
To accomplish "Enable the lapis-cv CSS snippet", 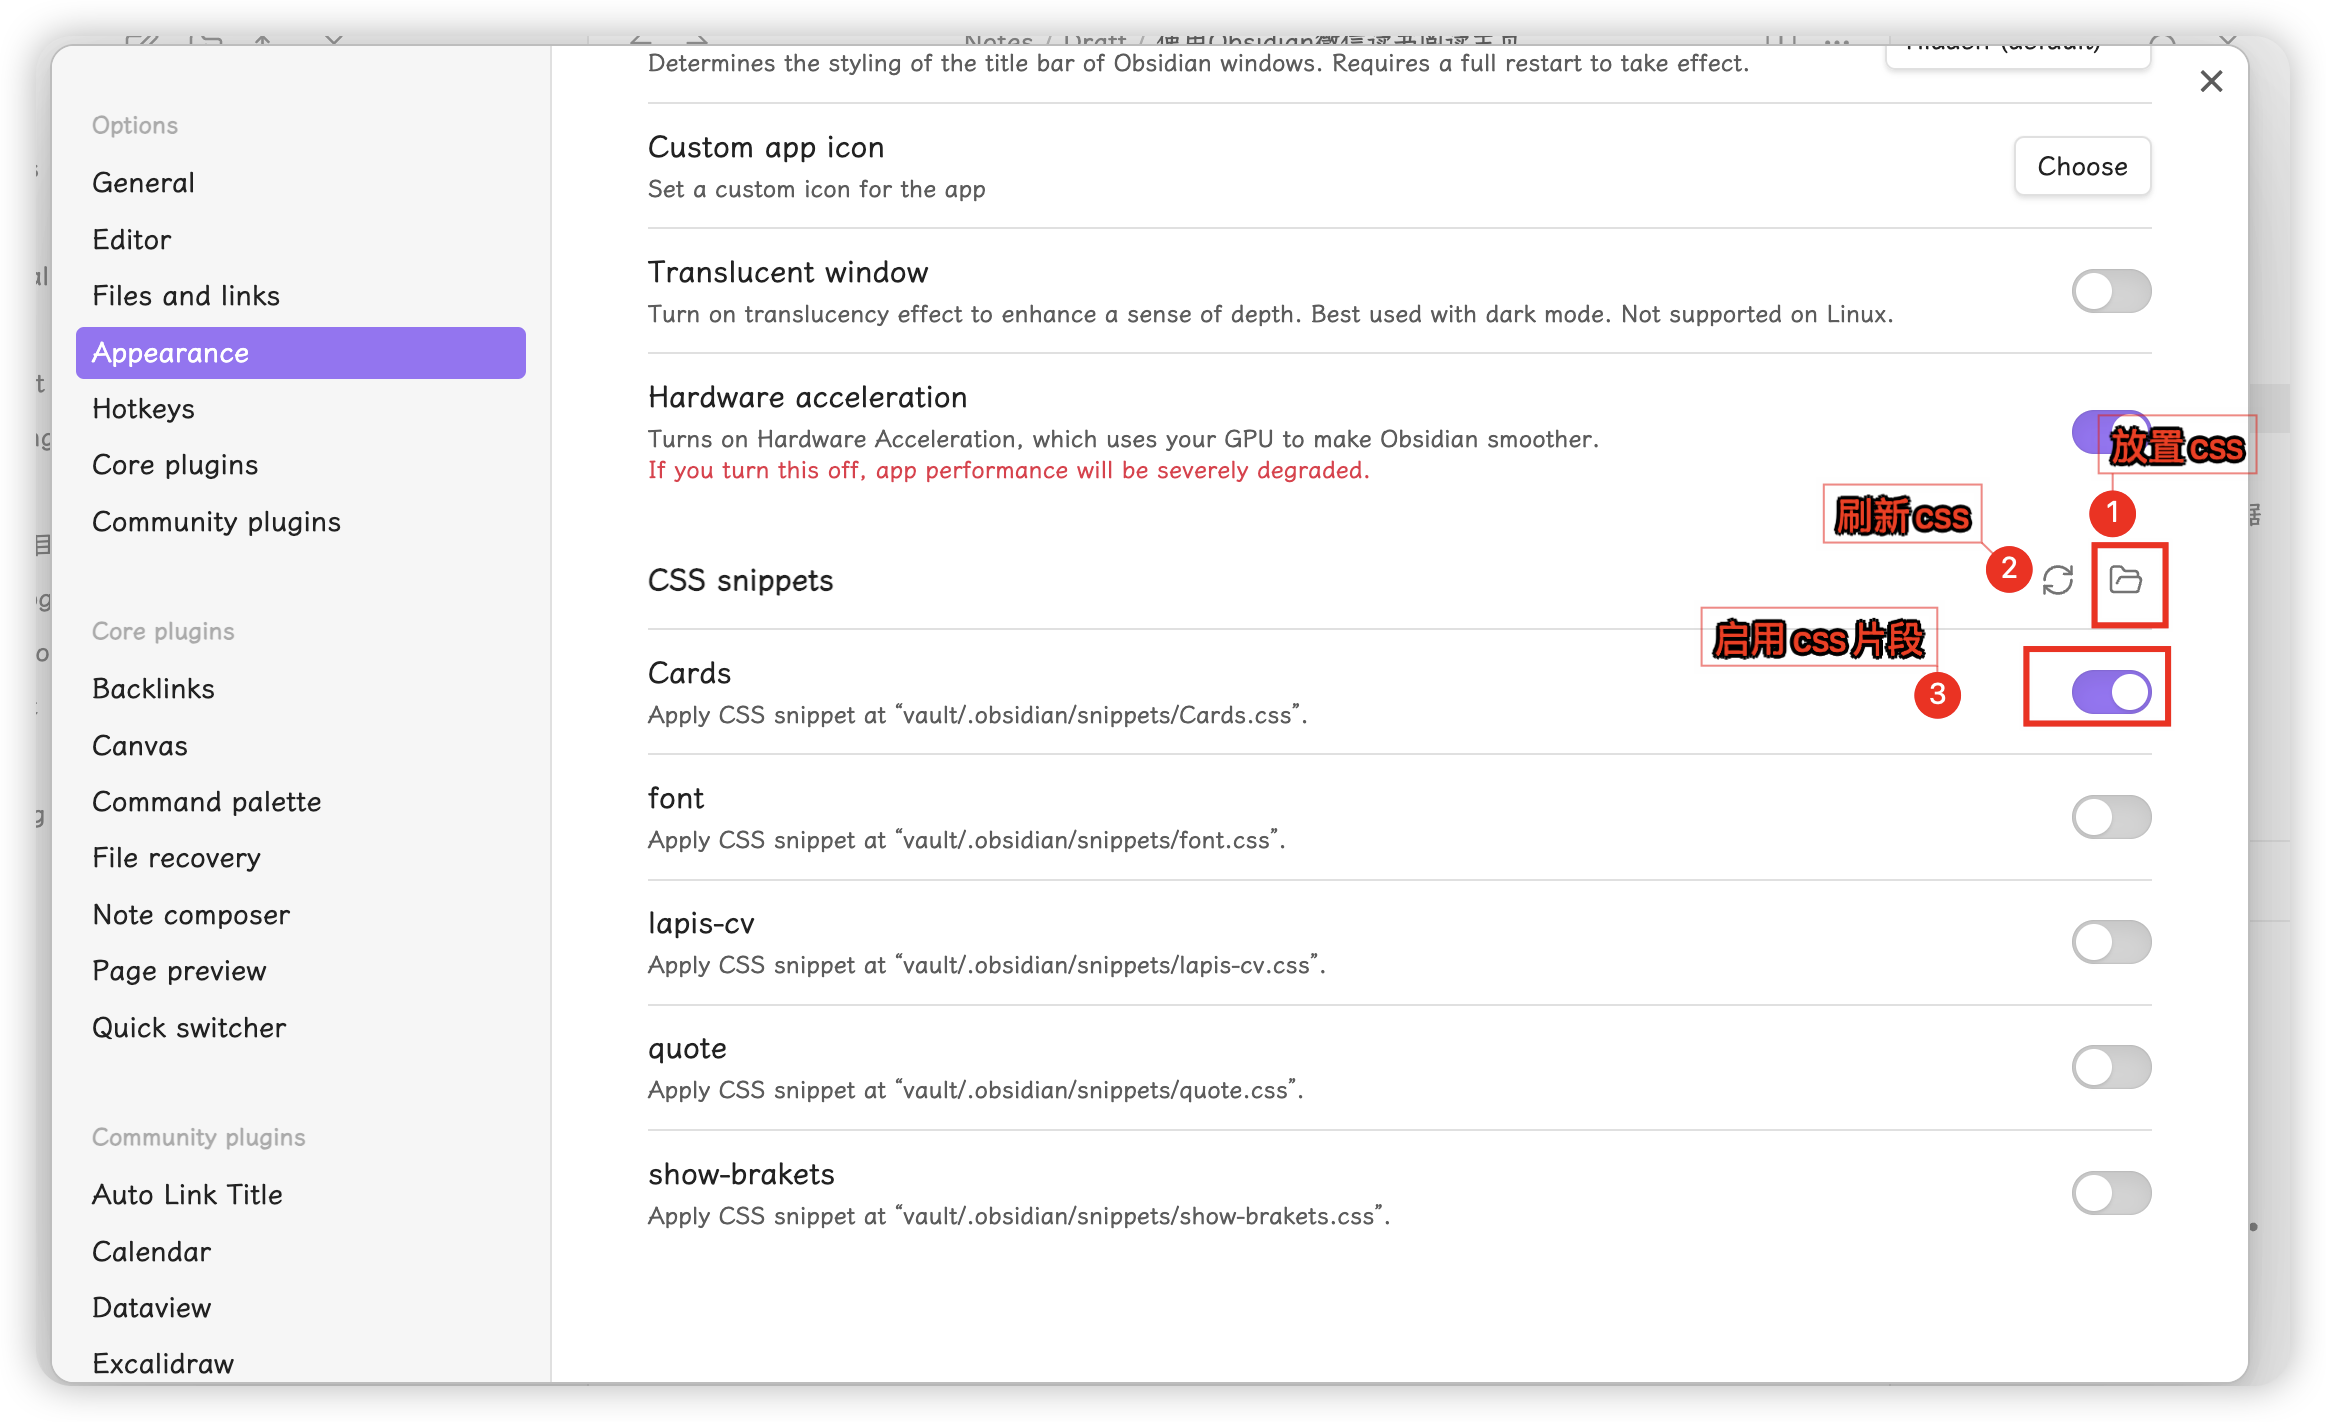I will click(x=2111, y=942).
